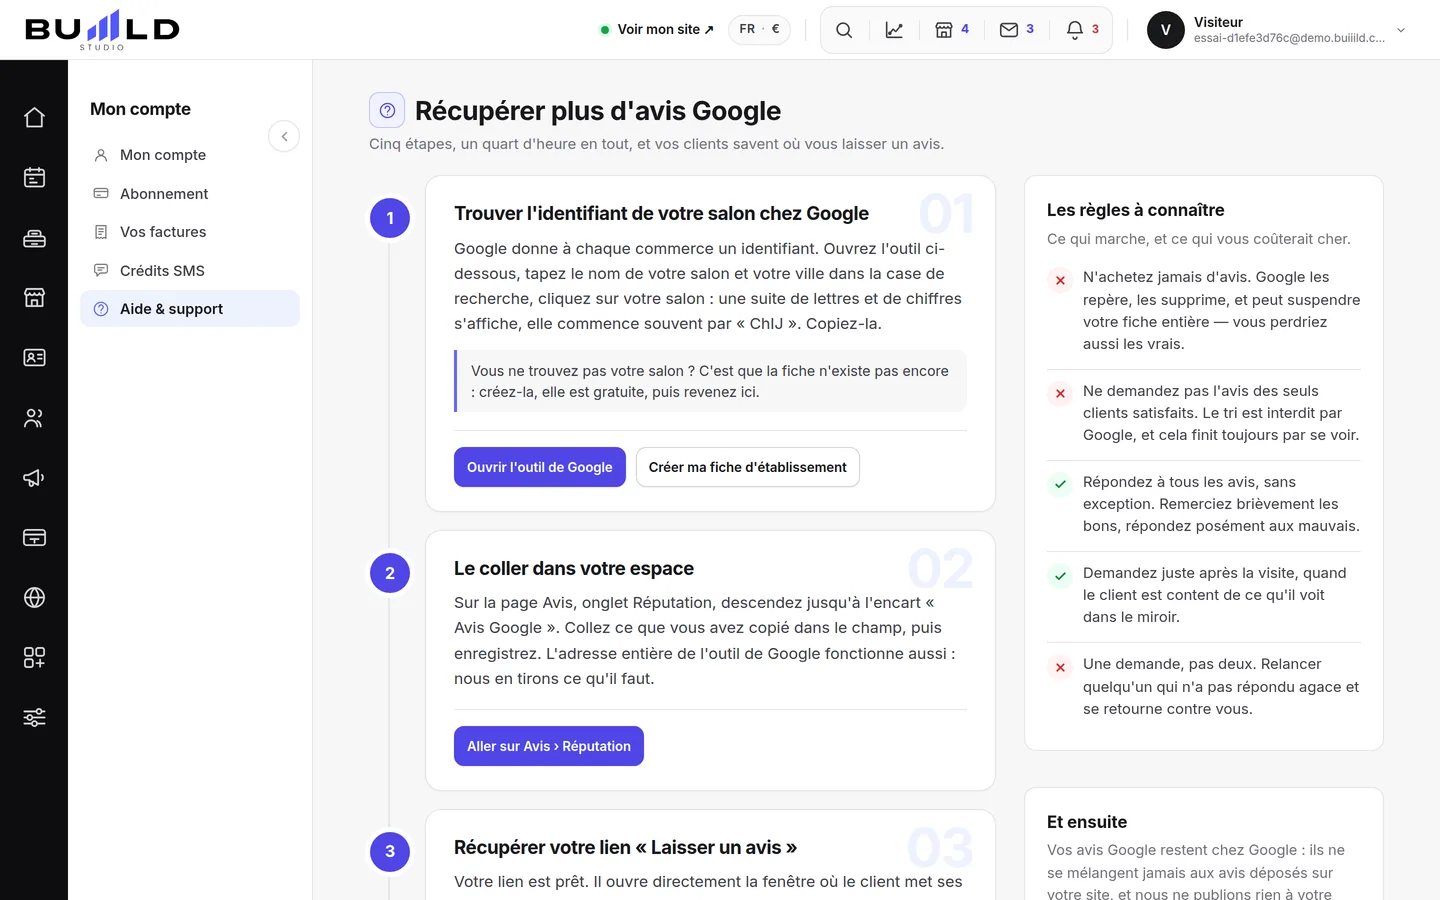Open the apps add-on grid icon

point(34,658)
